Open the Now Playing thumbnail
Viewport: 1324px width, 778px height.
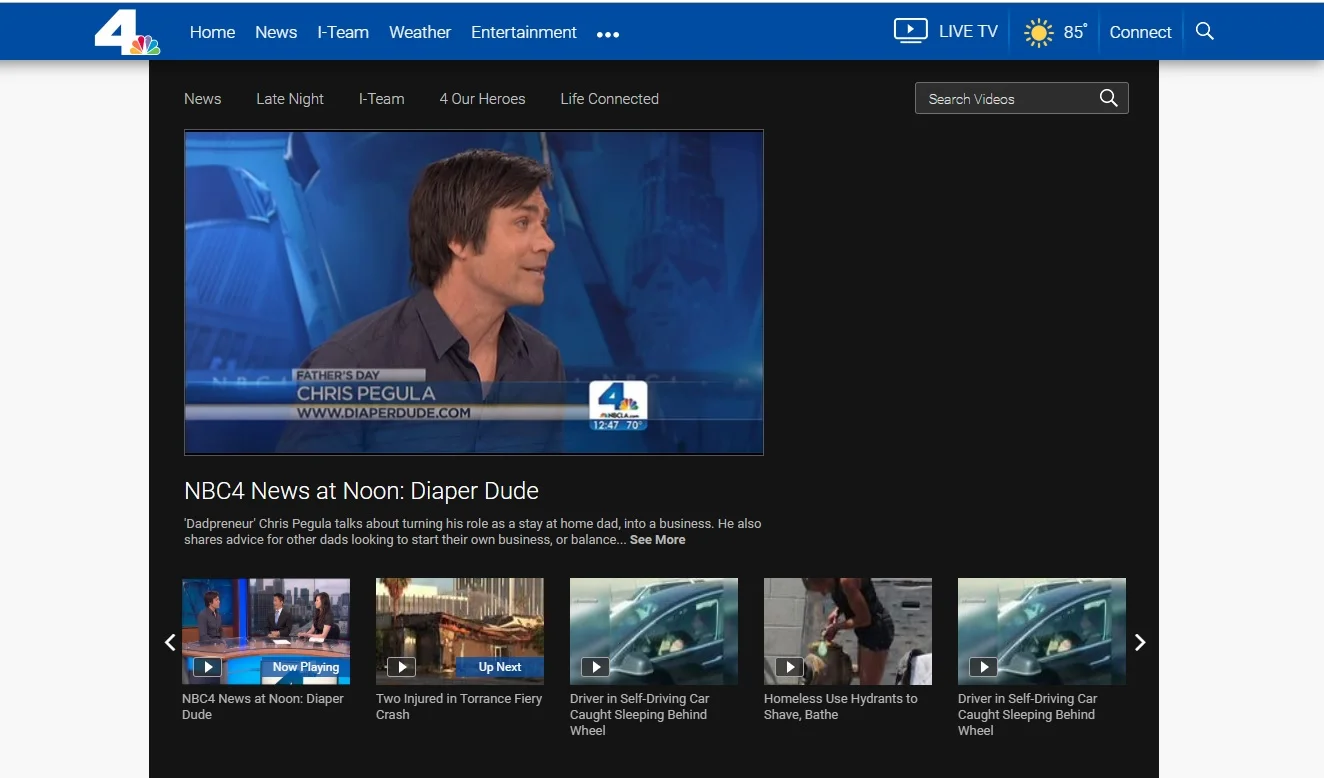tap(266, 631)
